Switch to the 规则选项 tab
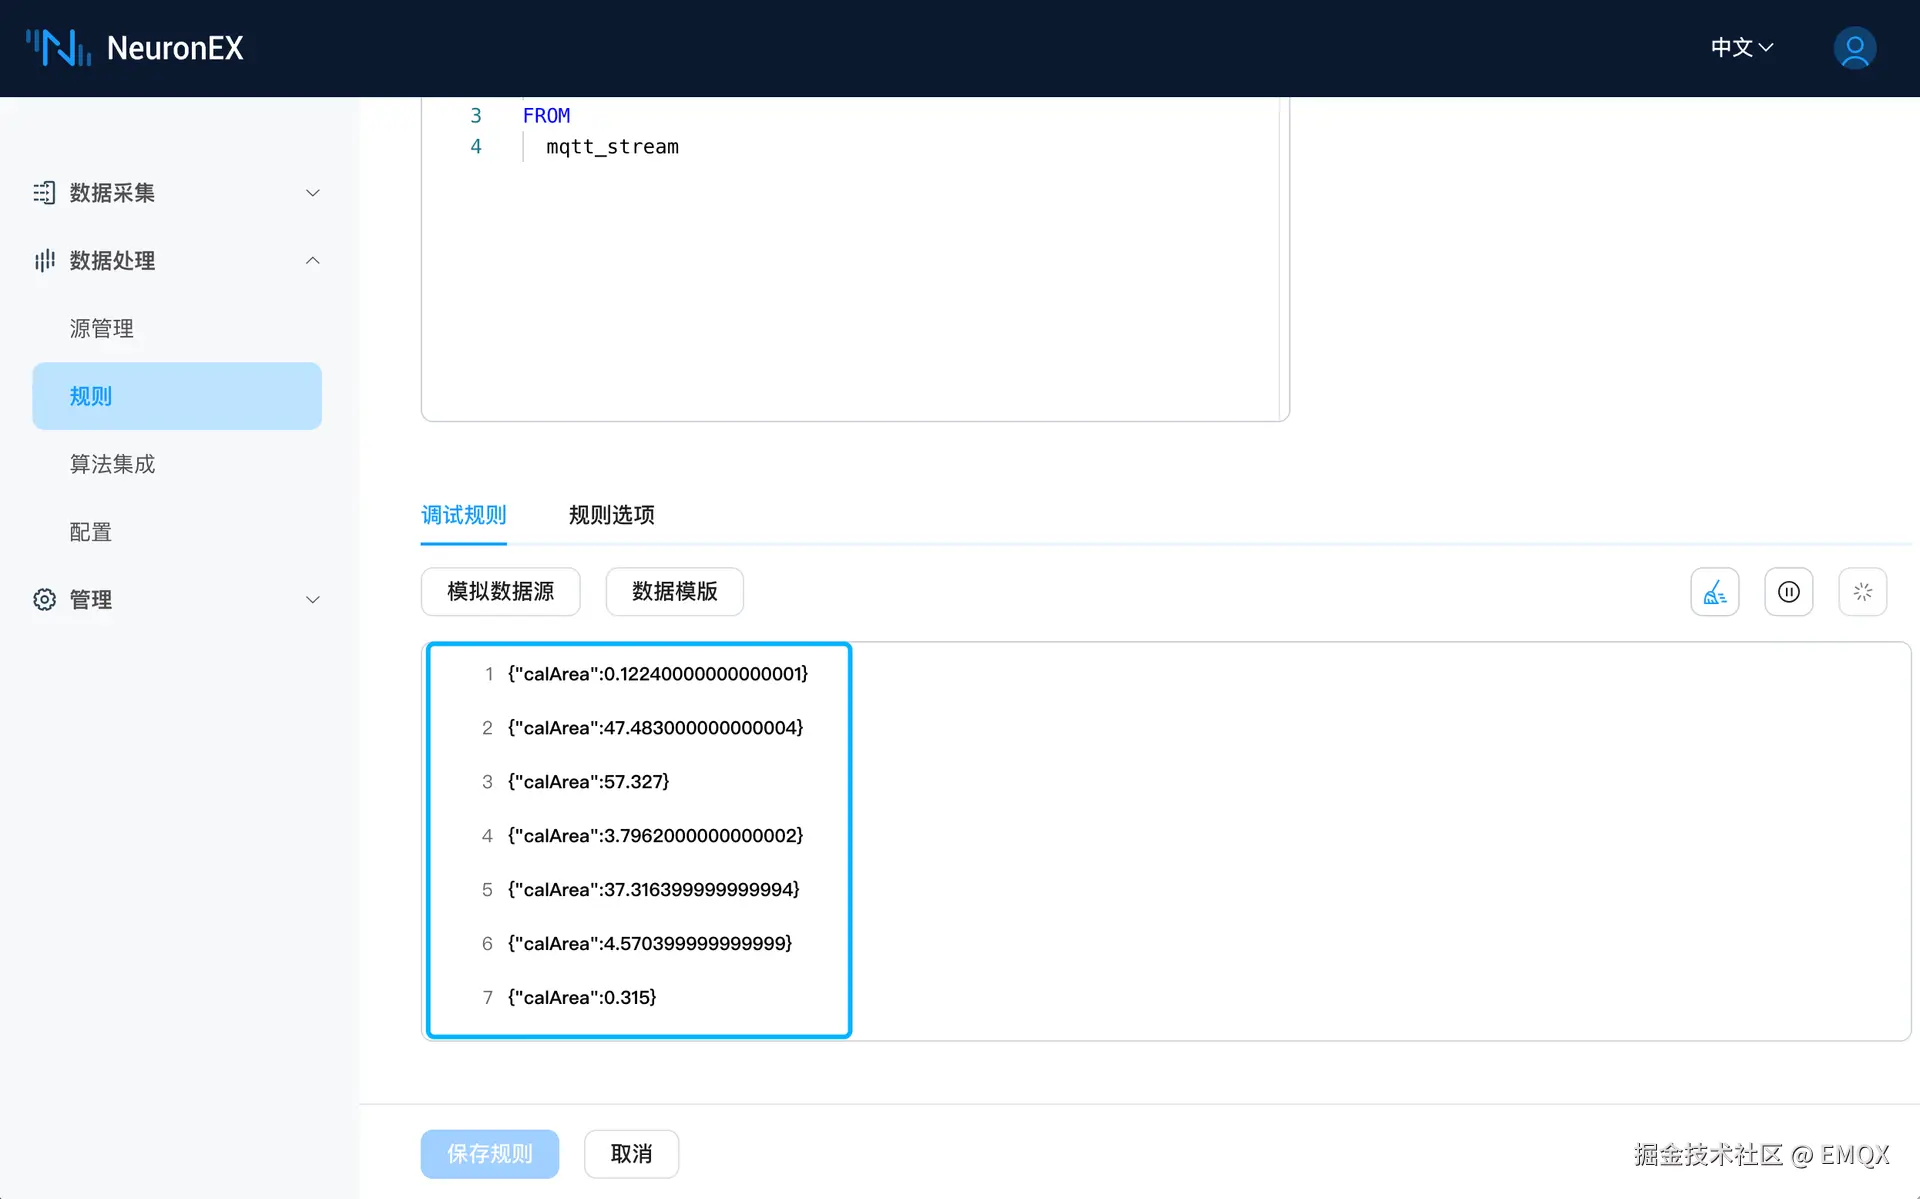Viewport: 1920px width, 1199px height. coord(612,515)
